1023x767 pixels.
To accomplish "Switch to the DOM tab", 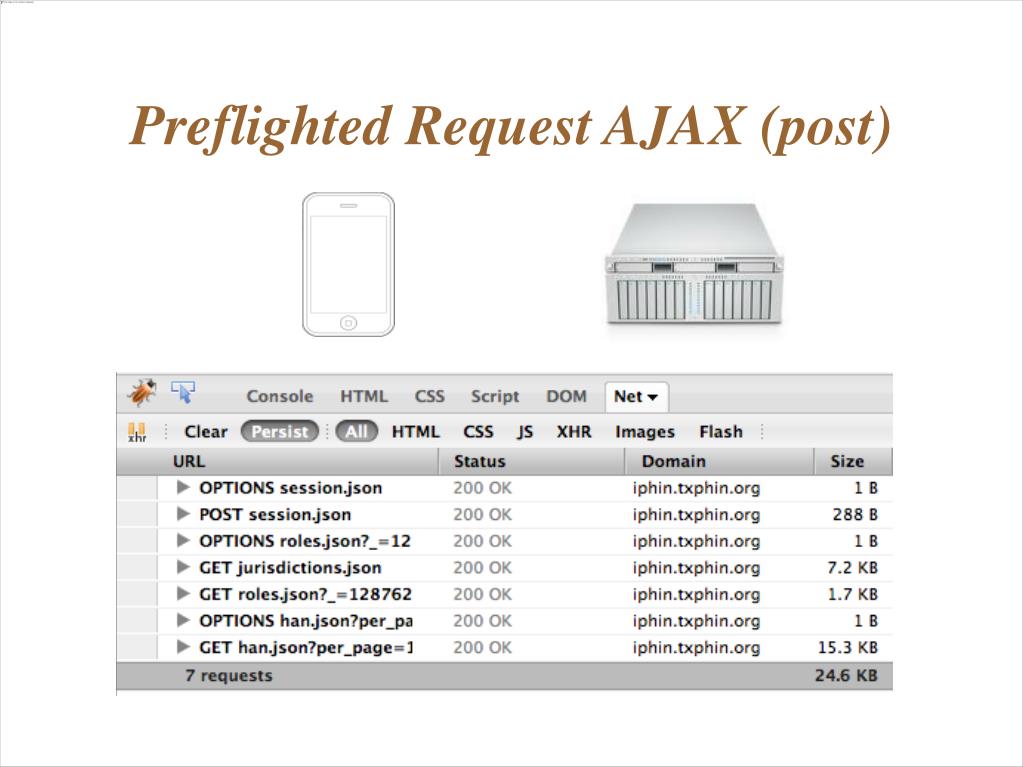I will 566,397.
